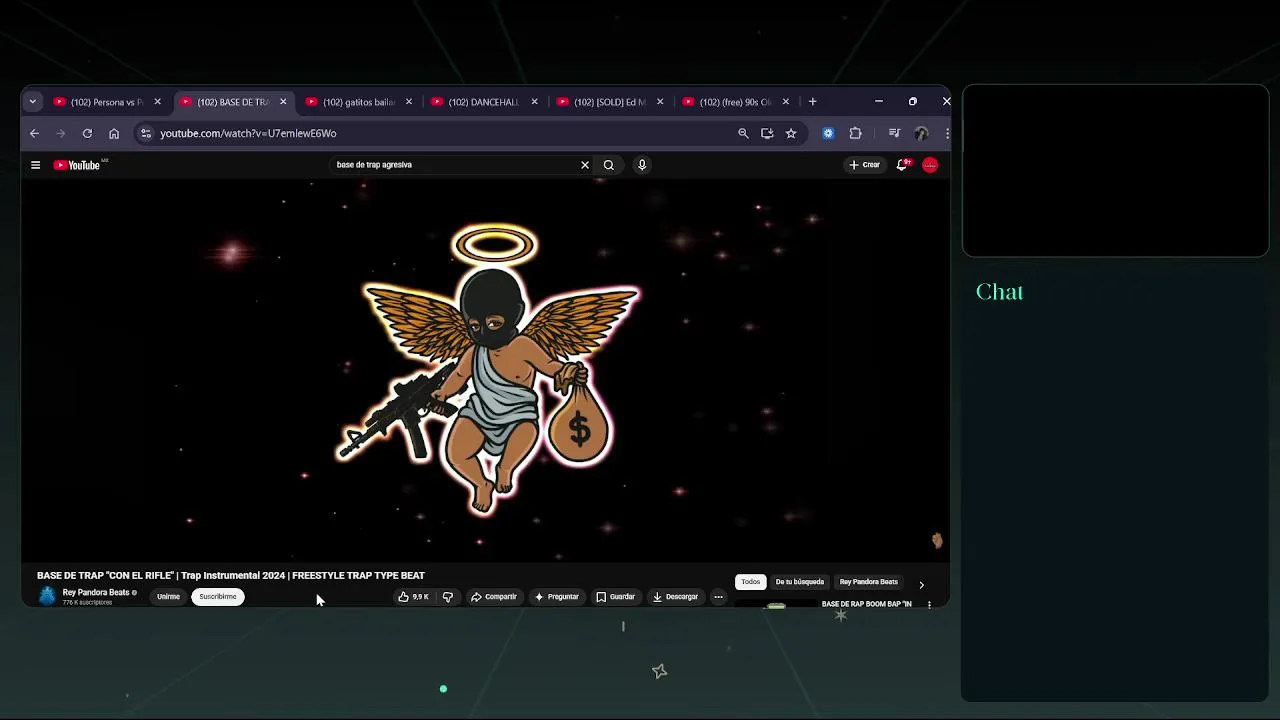Like the video showing 9,9 K
The height and width of the screenshot is (720, 1280).
(413, 597)
